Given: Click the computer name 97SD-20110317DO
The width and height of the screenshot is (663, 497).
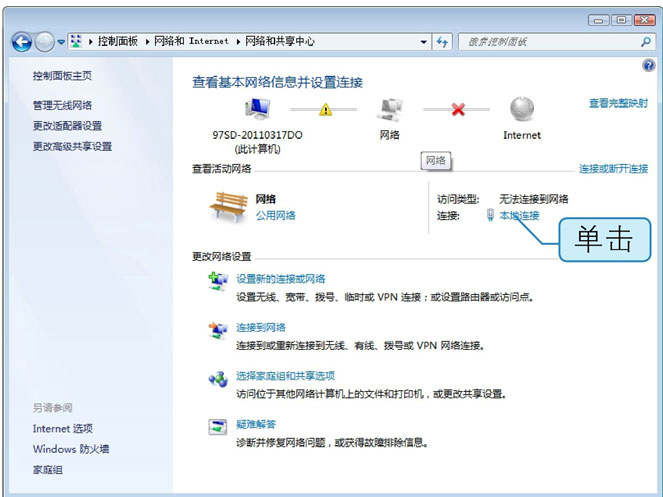Looking at the screenshot, I should [258, 135].
